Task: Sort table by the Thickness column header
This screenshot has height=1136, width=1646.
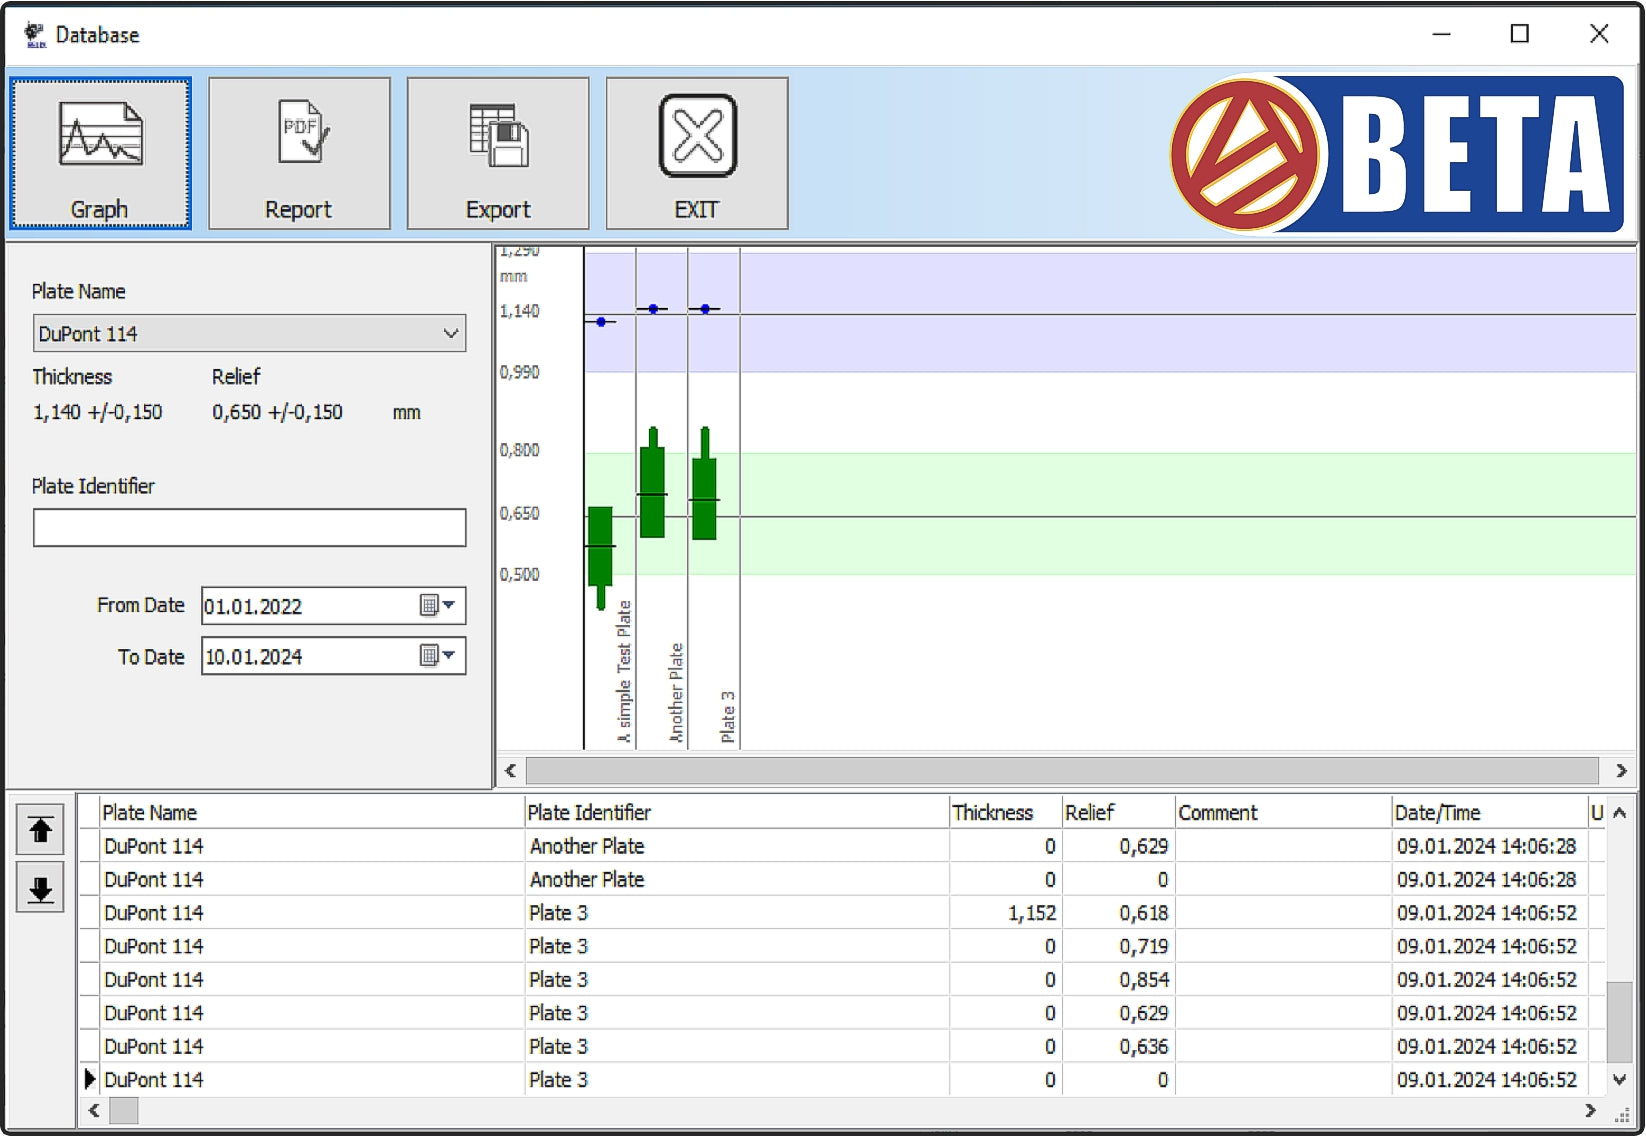Action: 994,812
